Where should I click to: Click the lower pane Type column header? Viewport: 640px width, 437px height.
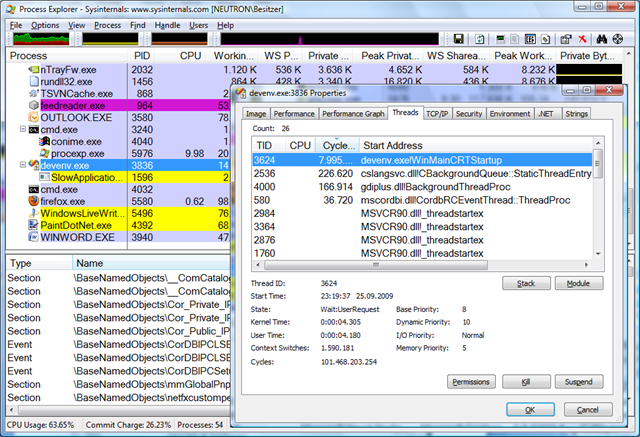[40, 263]
